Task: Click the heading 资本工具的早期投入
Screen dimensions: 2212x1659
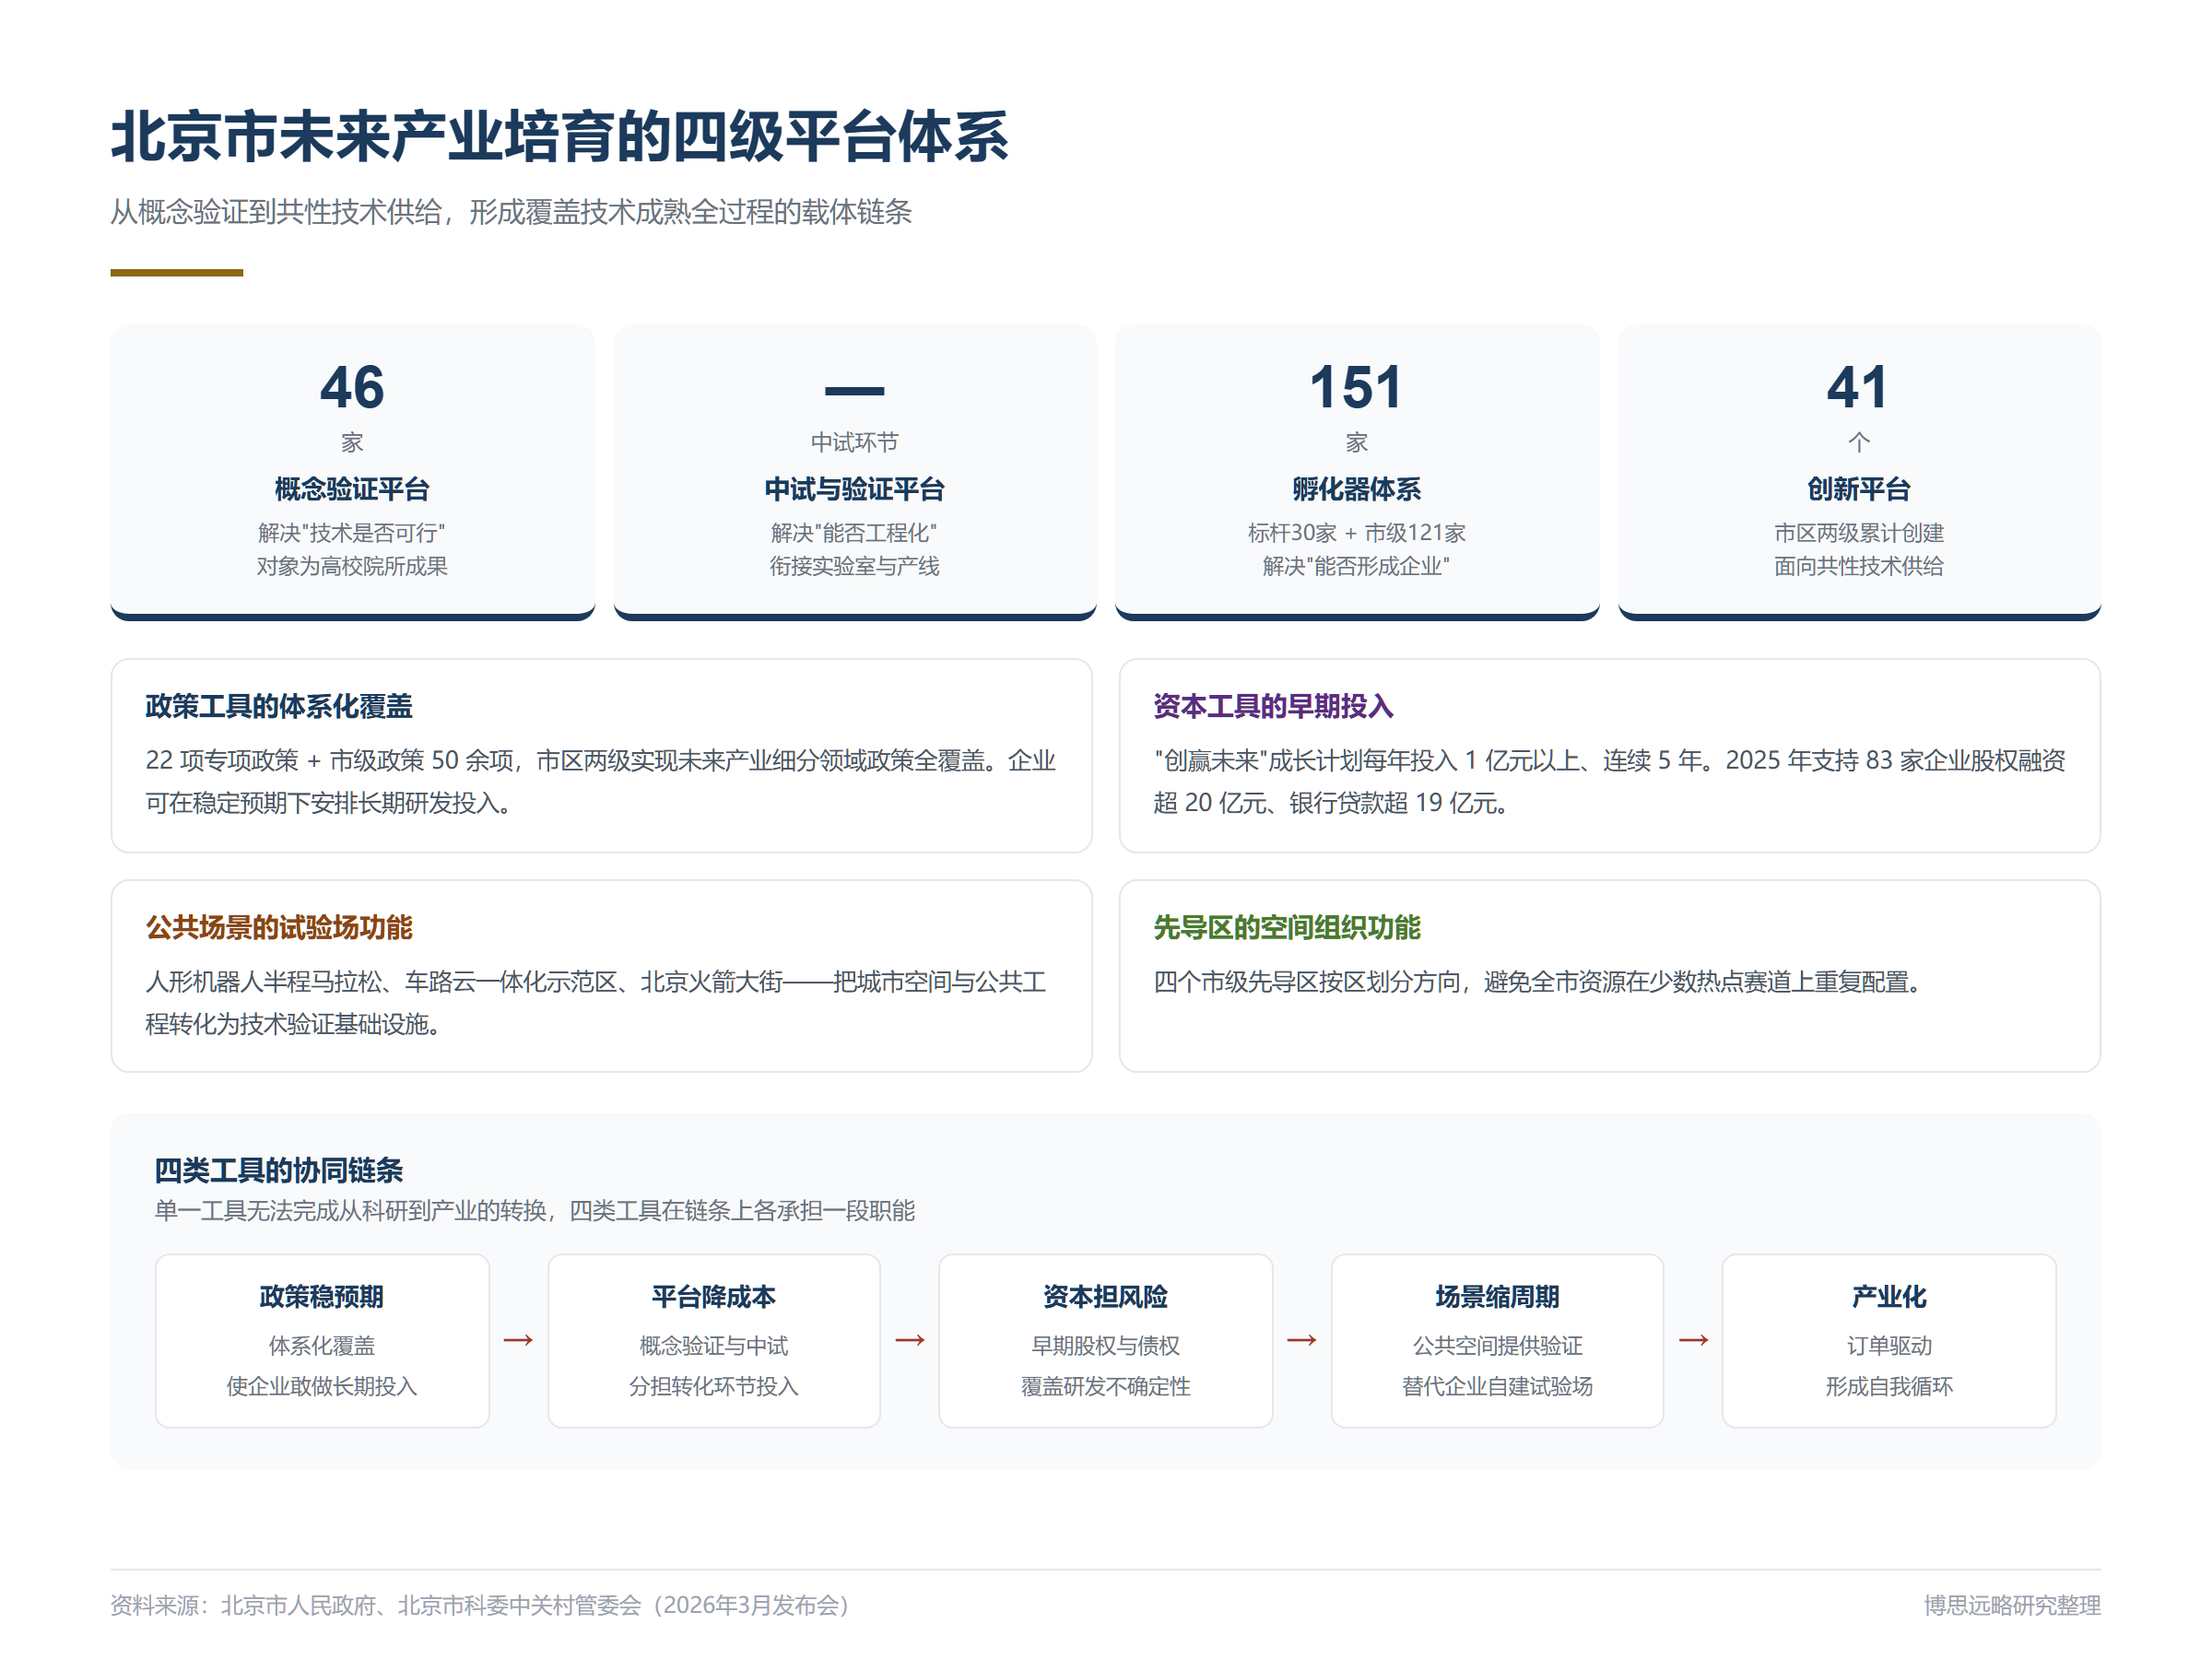Action: 1273,706
